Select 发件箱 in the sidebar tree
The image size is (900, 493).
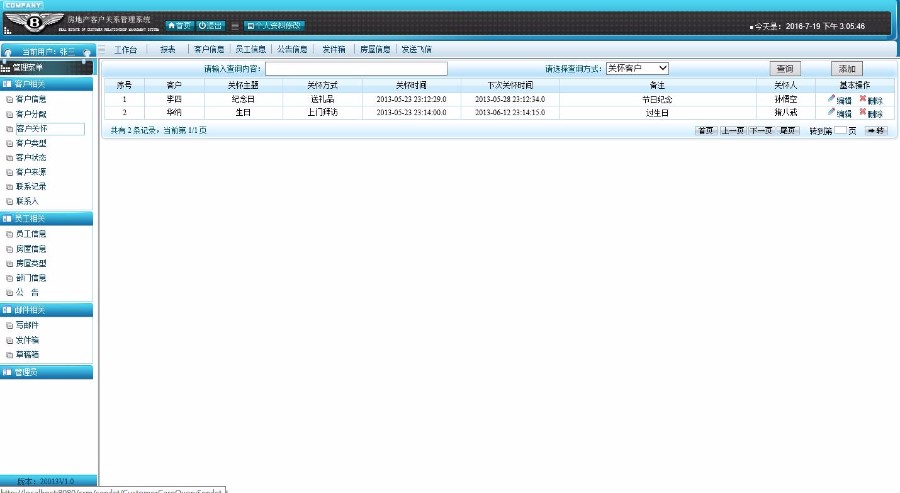(x=27, y=340)
